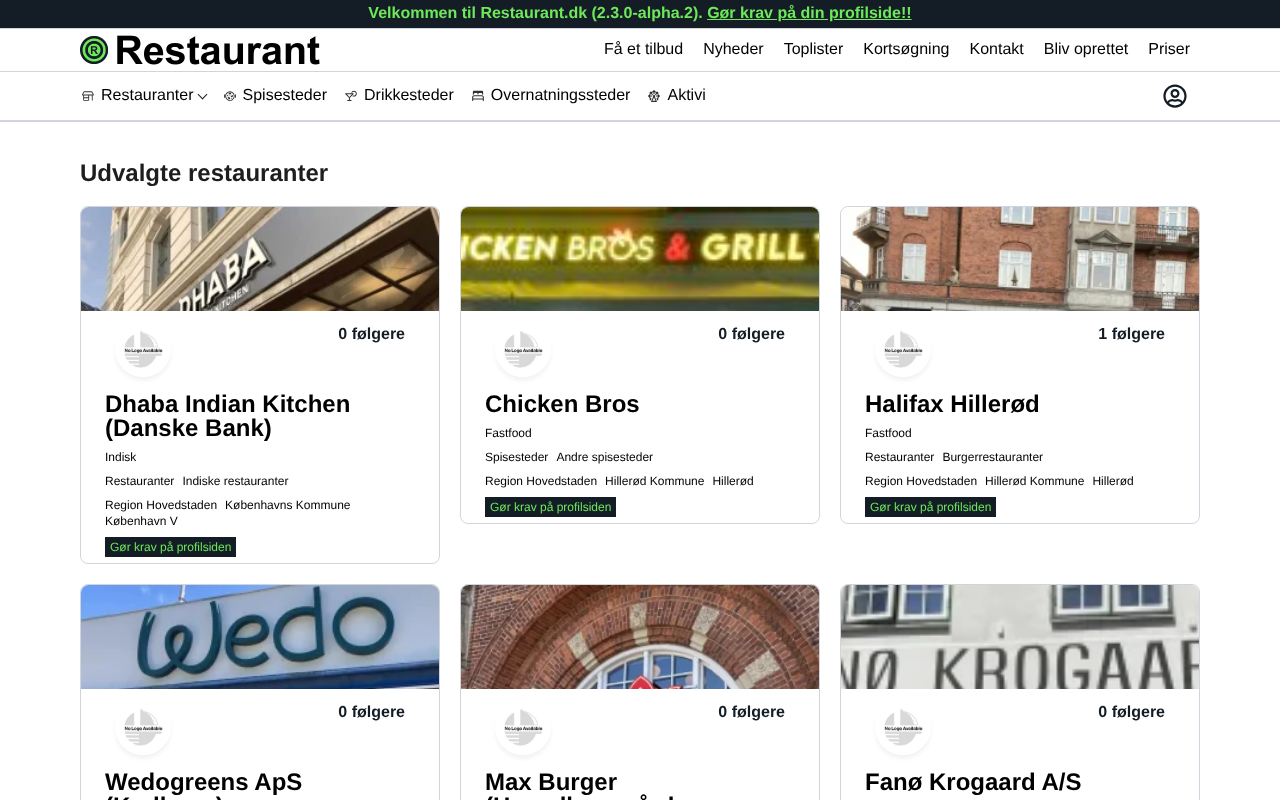Click the Overnatningssteder bed icon
Viewport: 1280px width, 800px height.
(478, 96)
